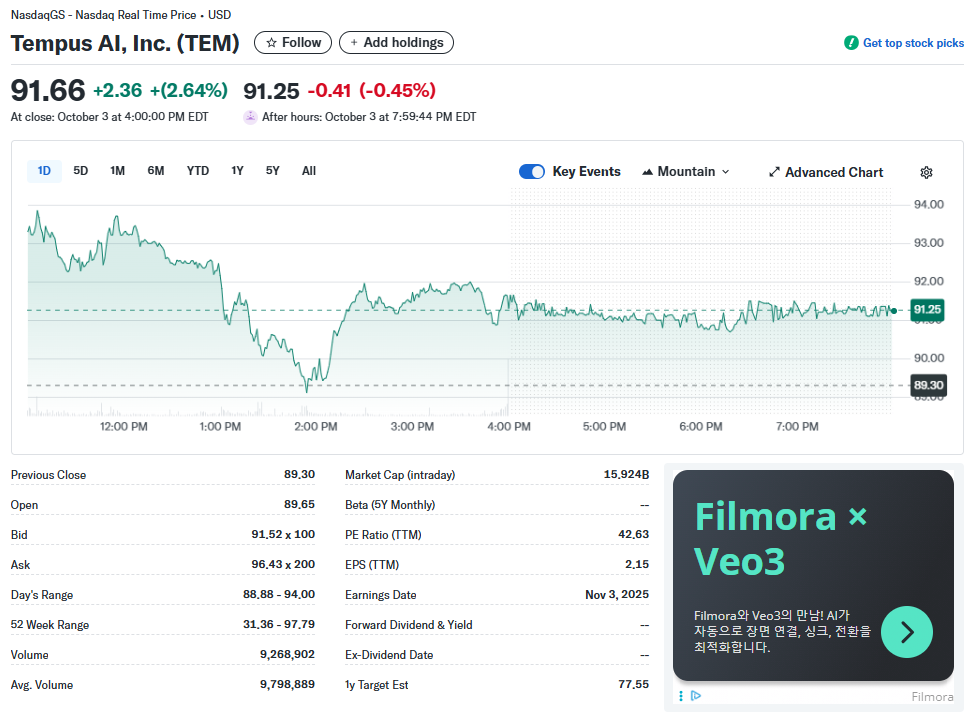
Task: Click Day's Range value 88.88 - 94.00
Action: [279, 594]
